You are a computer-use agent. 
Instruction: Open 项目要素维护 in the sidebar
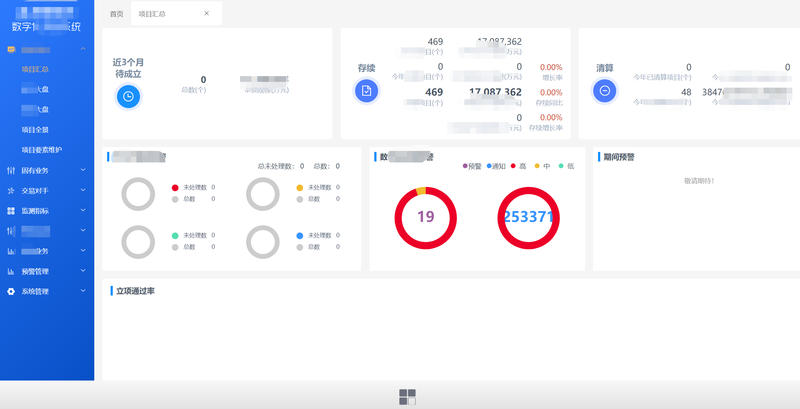(x=42, y=150)
